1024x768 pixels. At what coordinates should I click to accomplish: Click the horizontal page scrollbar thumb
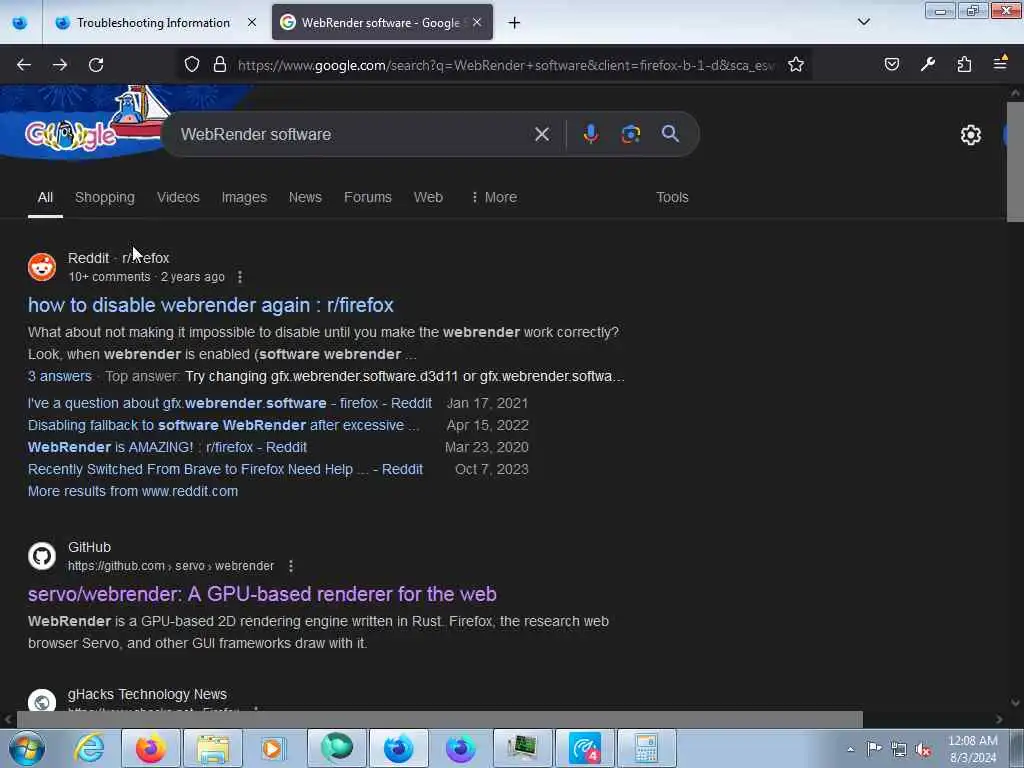pos(440,719)
